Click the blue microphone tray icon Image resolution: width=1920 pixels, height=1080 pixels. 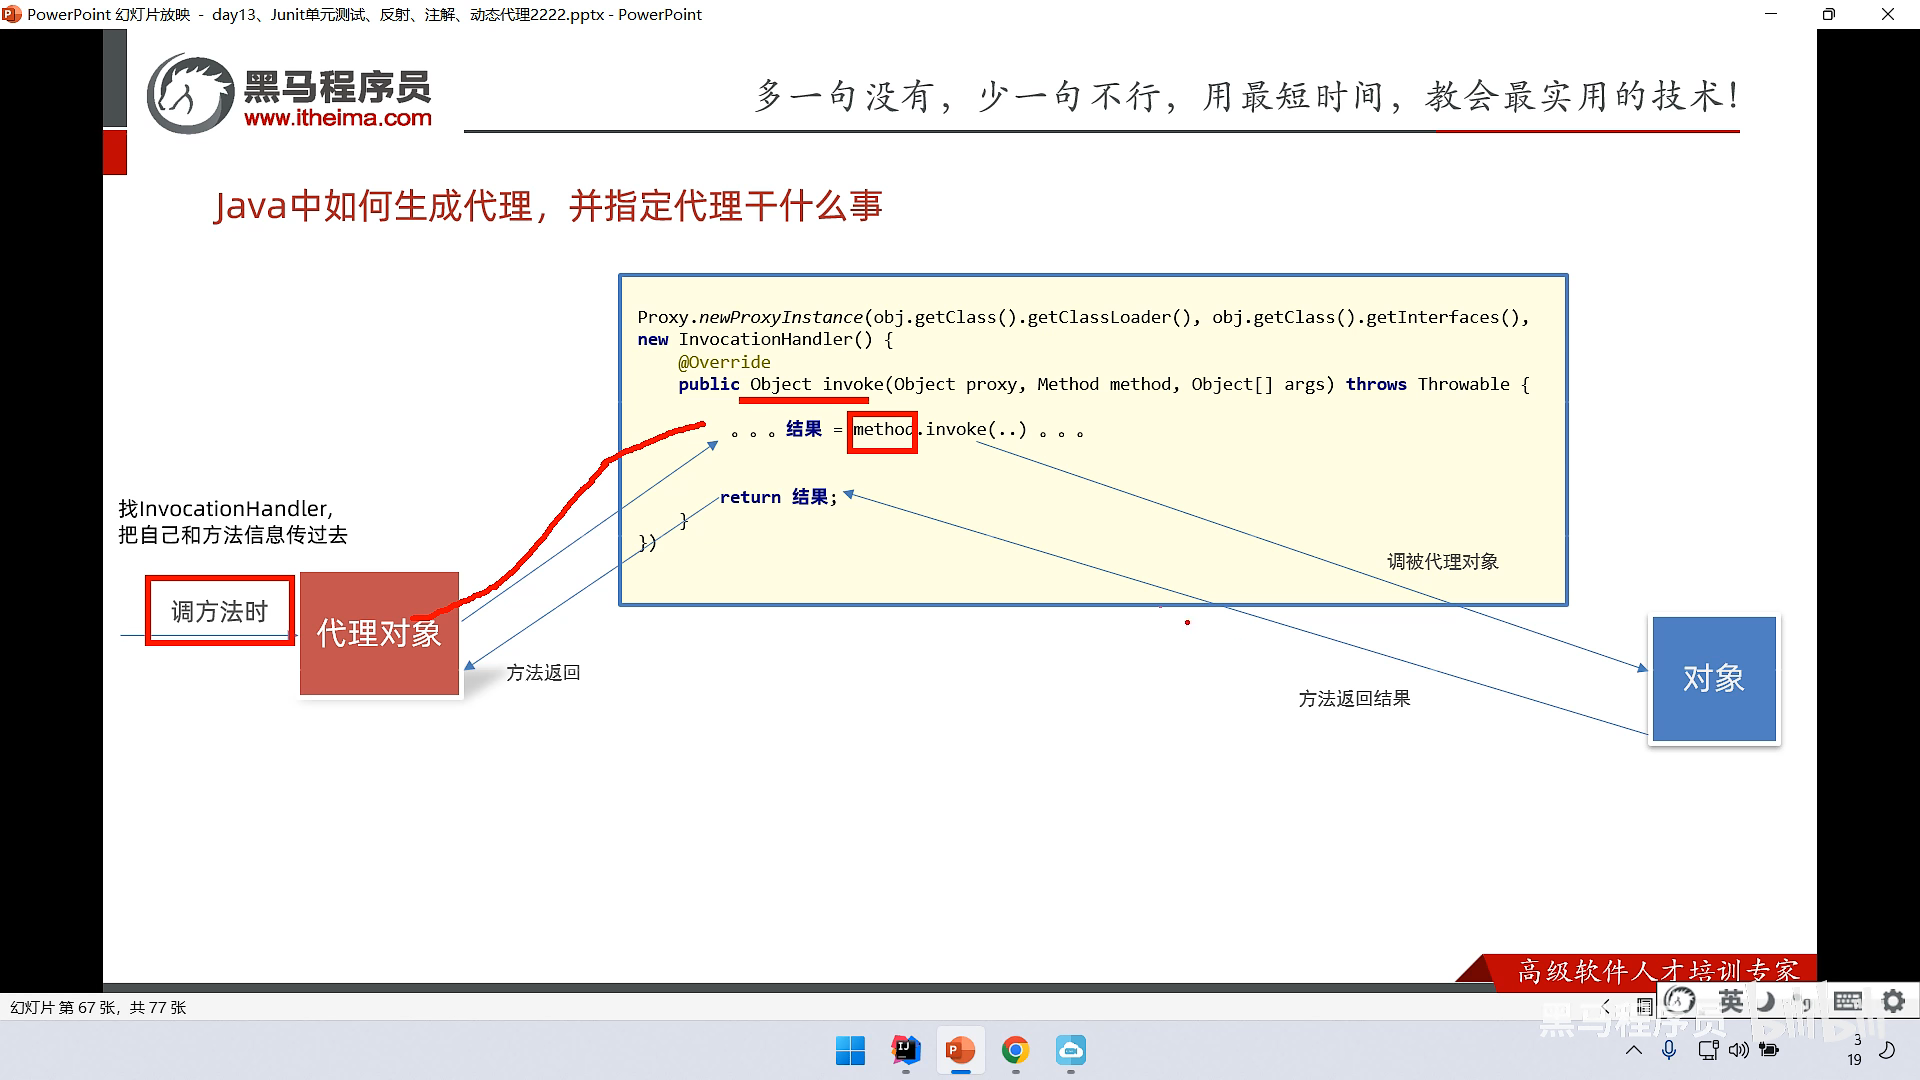(1668, 1050)
